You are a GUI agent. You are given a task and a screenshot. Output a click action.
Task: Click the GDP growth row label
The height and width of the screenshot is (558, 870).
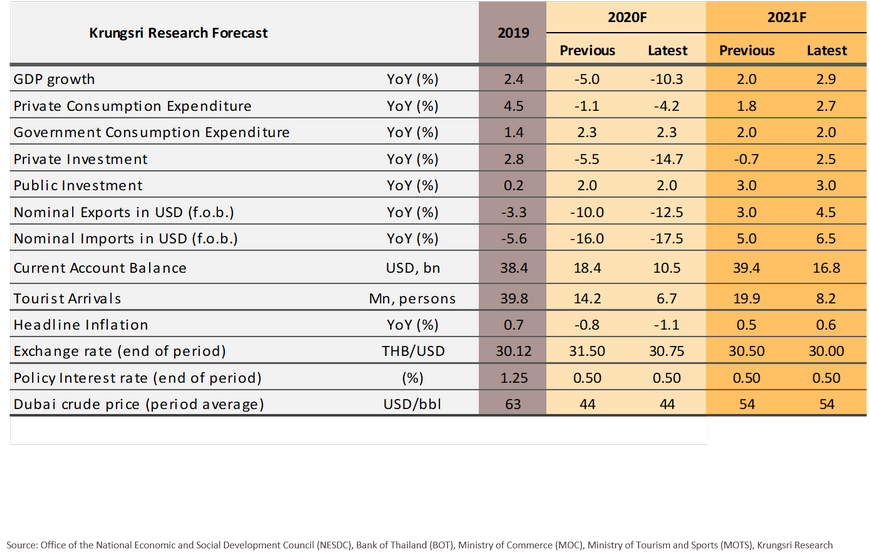(x=54, y=79)
